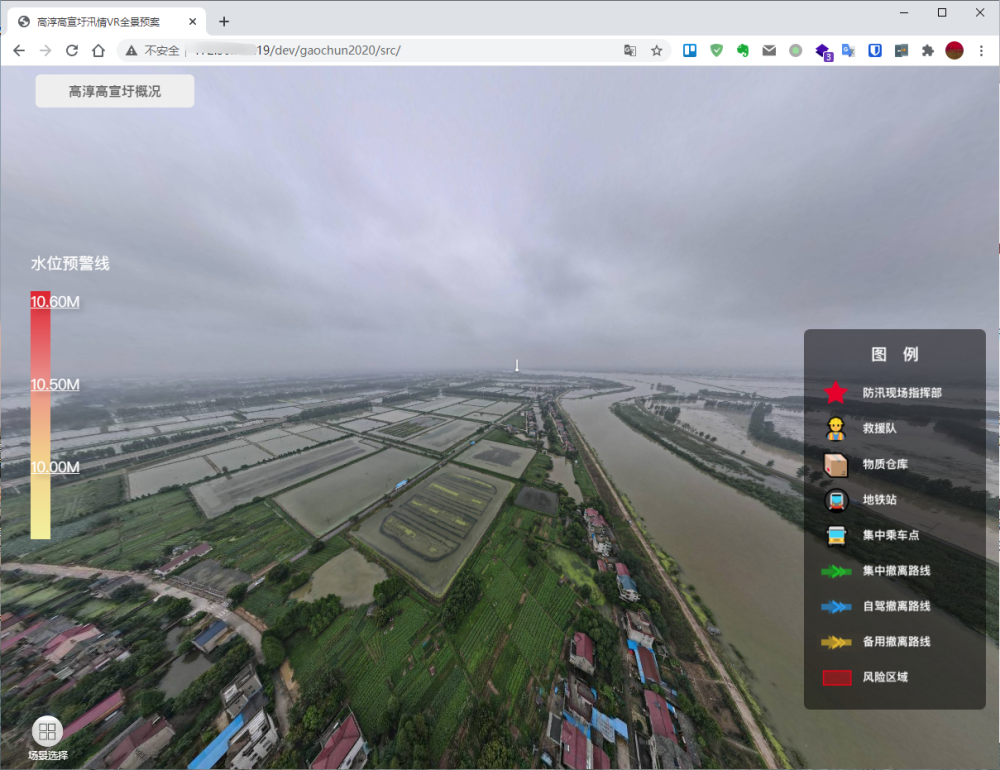
Task: Click the blue 自驾撤离路线 arrow icon
Action: (x=836, y=607)
